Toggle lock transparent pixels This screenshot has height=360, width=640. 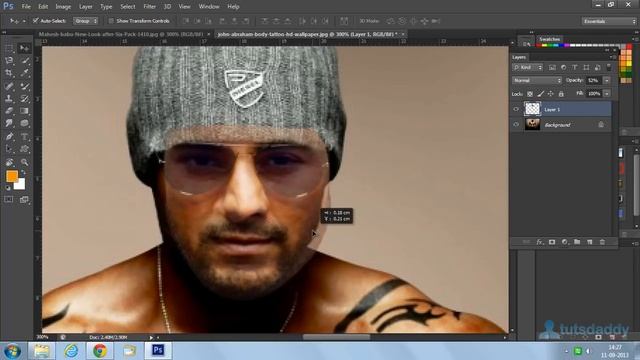click(530, 94)
